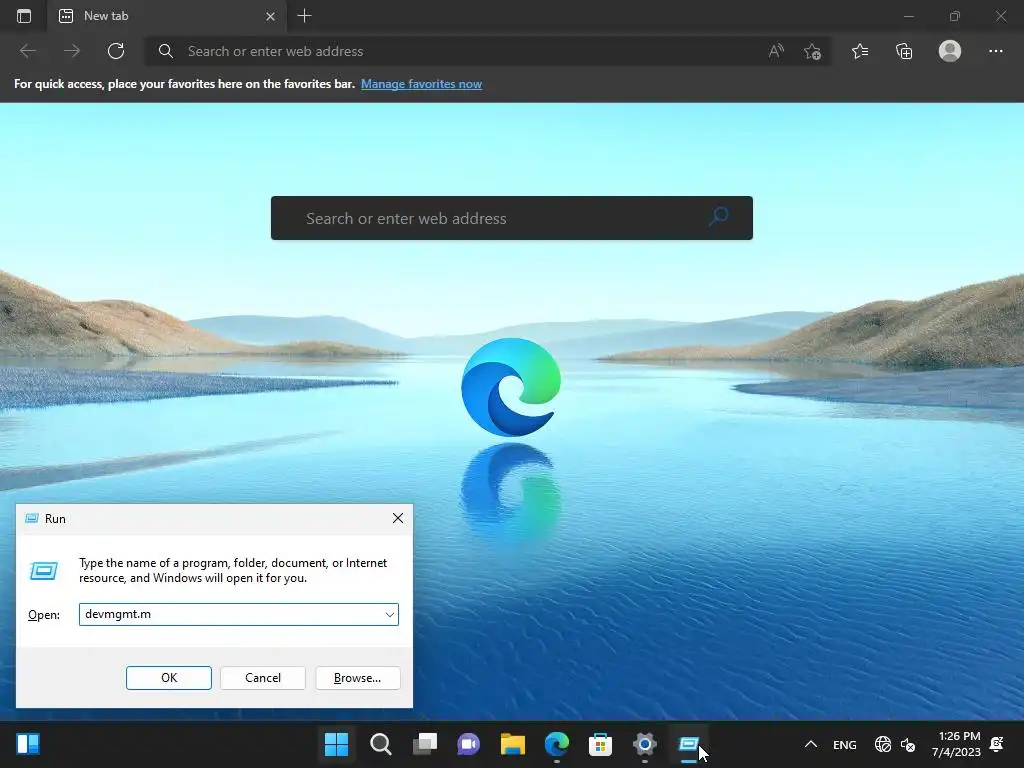Click Manage favorites now link

coord(421,84)
